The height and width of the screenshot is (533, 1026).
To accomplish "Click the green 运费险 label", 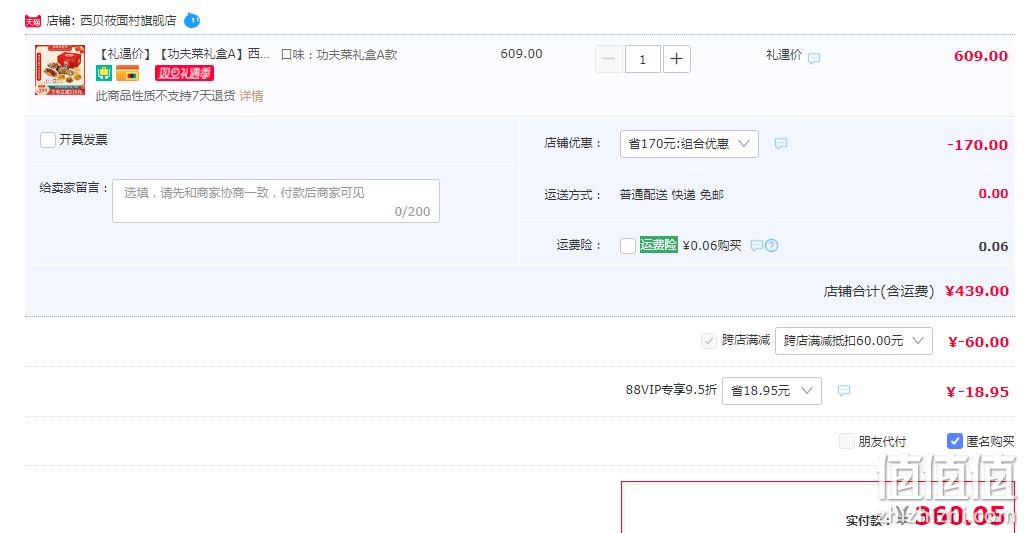I will coord(658,245).
